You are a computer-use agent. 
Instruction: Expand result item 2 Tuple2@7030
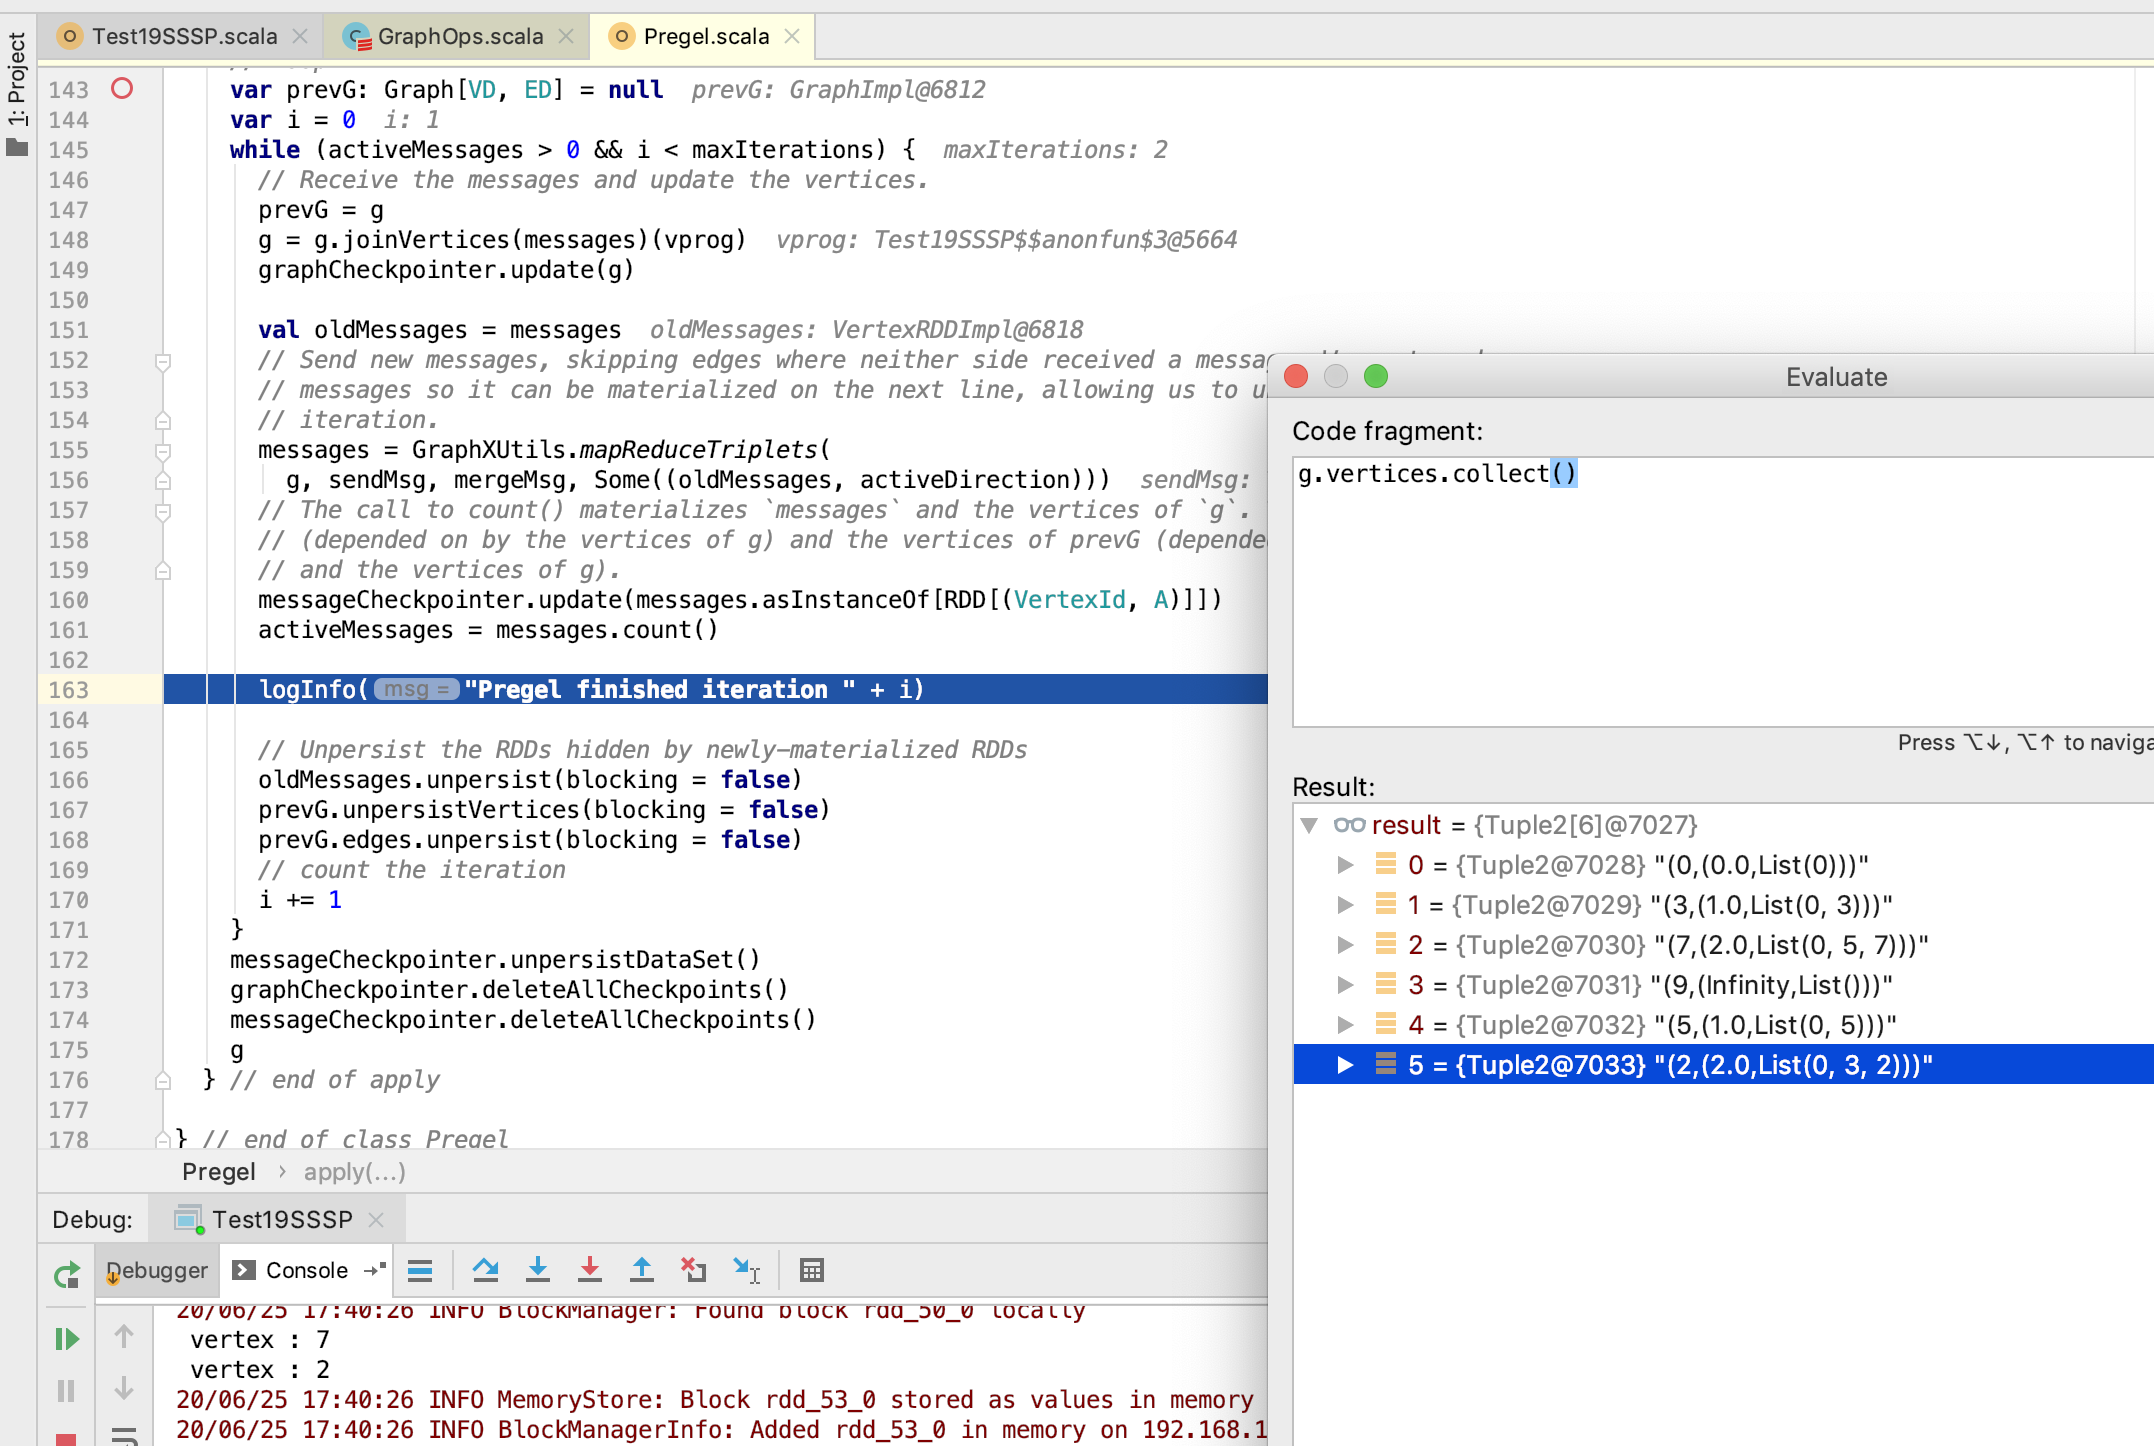coord(1346,945)
